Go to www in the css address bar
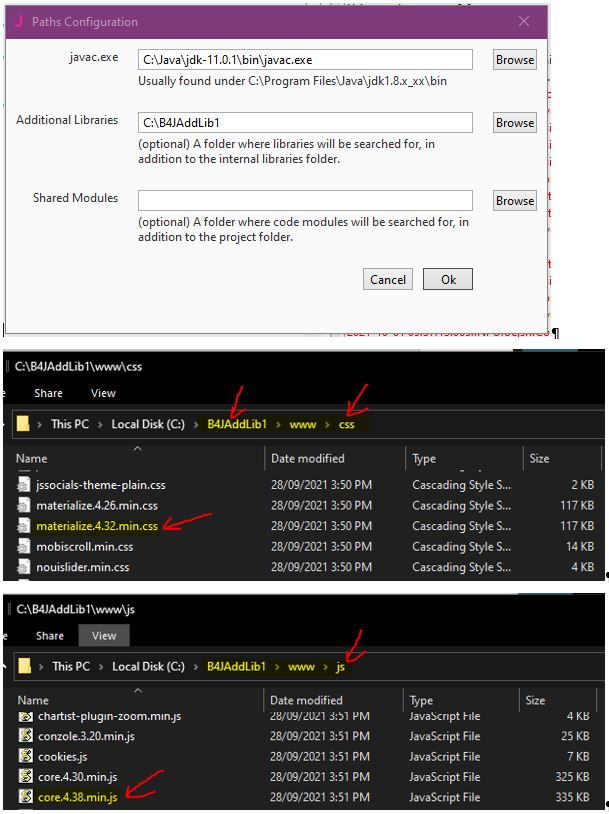The height and width of the screenshot is (814, 609). tap(303, 425)
